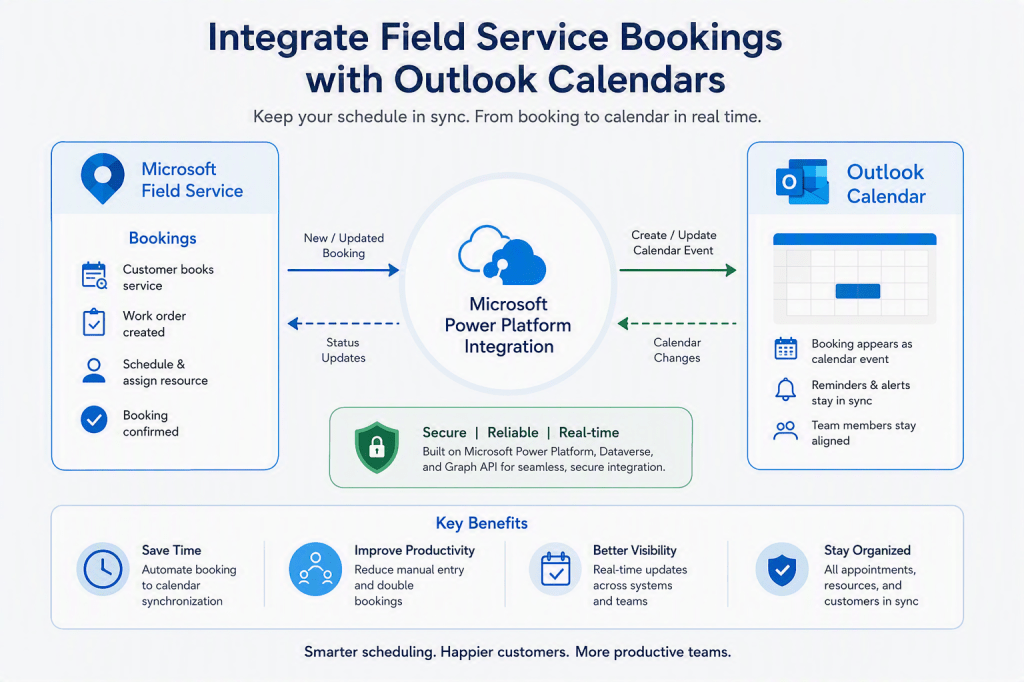Click 'All appointments, resources, and customers in sync' text
Screen dimensions: 1024x682
pos(871,585)
